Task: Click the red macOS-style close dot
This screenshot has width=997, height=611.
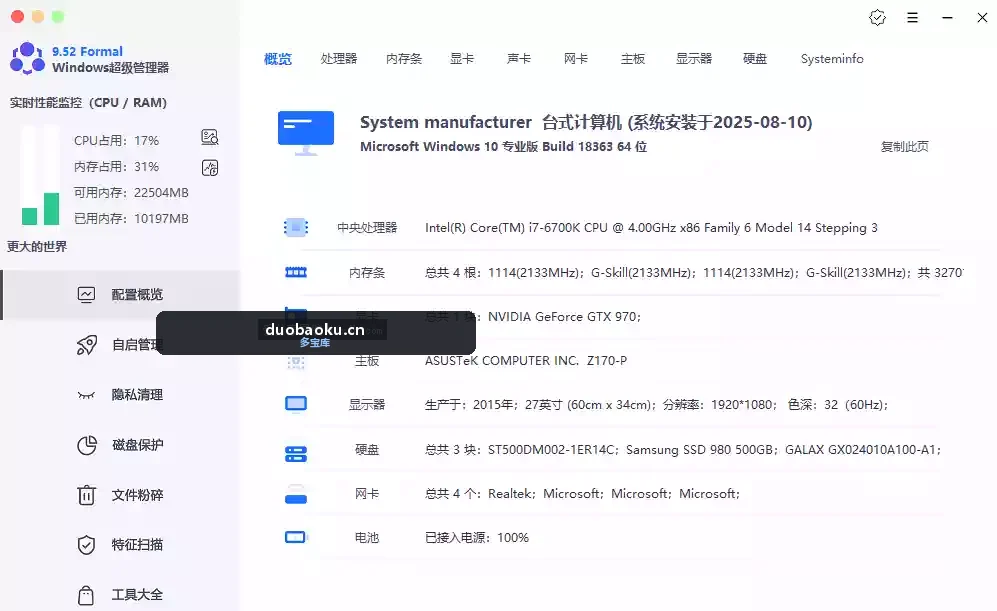Action: pos(18,17)
